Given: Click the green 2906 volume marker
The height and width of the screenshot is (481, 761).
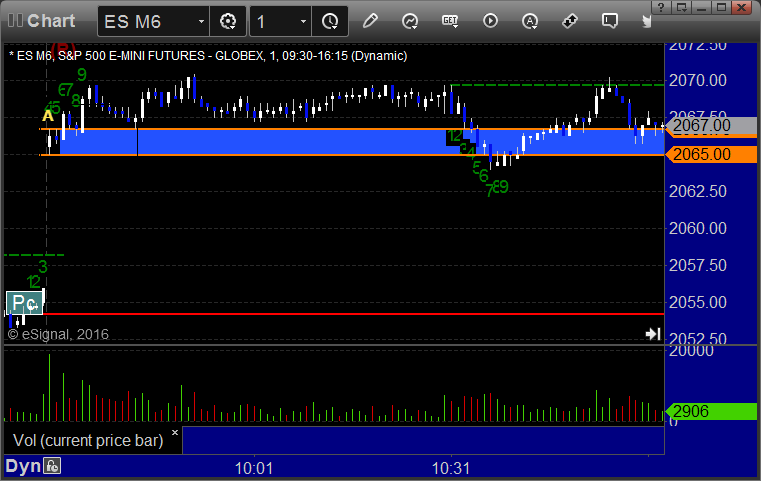Looking at the screenshot, I should point(711,411).
